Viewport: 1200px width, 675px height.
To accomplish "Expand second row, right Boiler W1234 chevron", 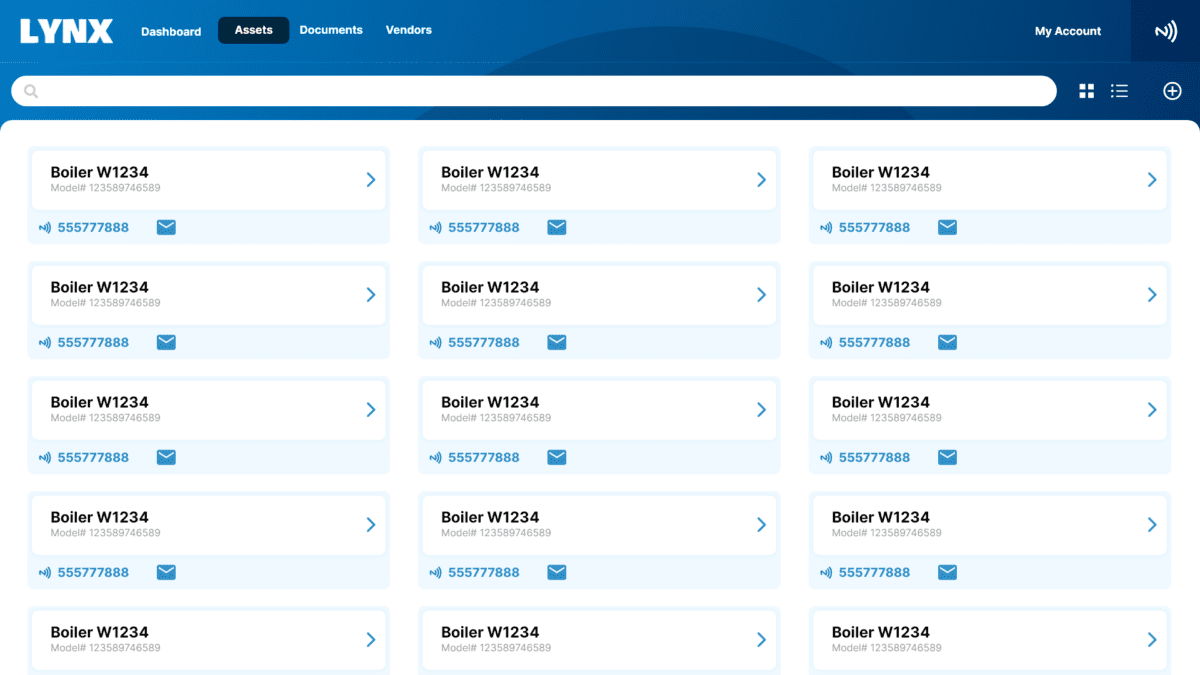I will (x=1152, y=295).
